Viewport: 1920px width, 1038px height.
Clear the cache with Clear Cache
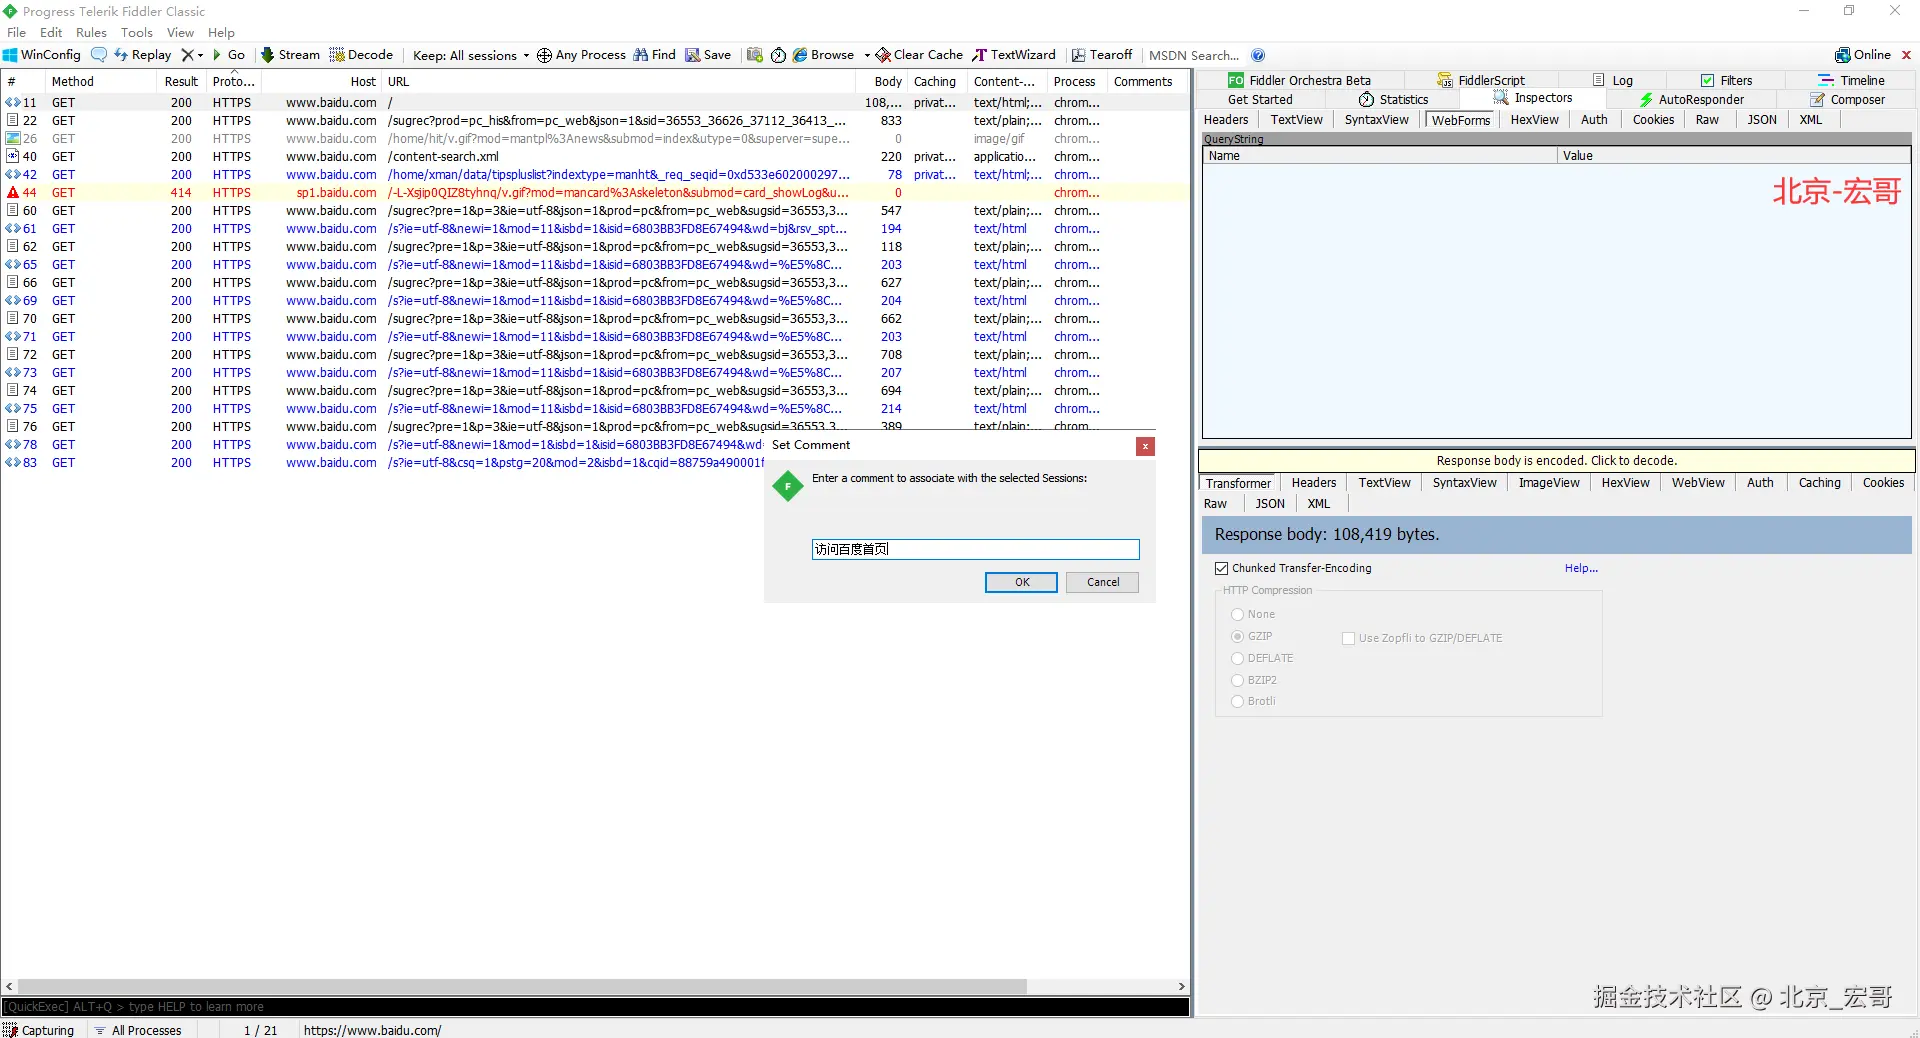(919, 55)
